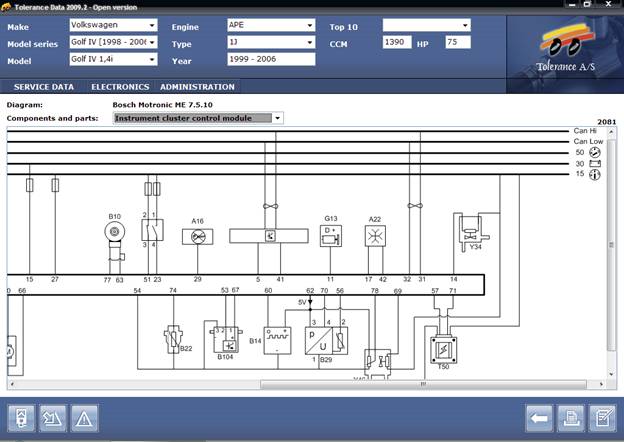Select the A22 component symbol
This screenshot has width=624, height=442.
tap(375, 236)
